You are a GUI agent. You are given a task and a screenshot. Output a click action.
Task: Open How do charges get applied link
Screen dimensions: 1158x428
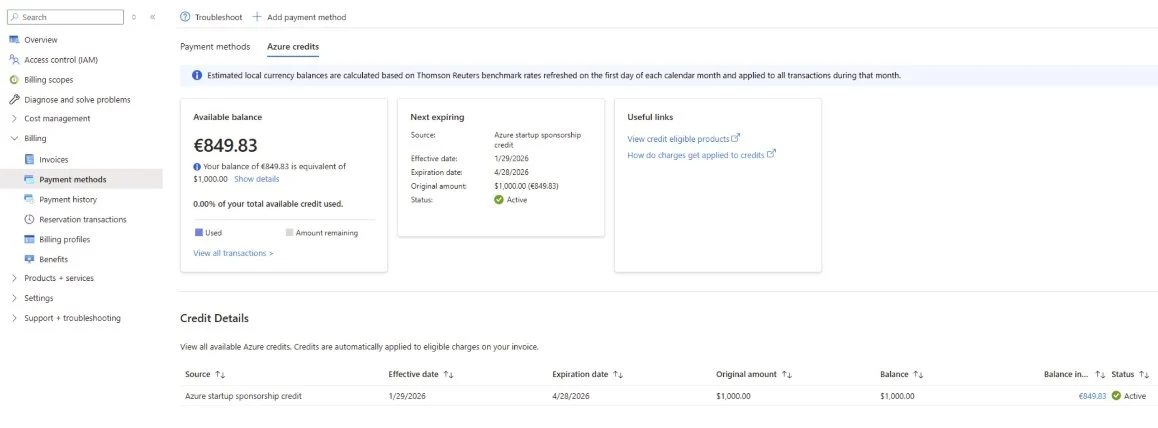(x=696, y=155)
